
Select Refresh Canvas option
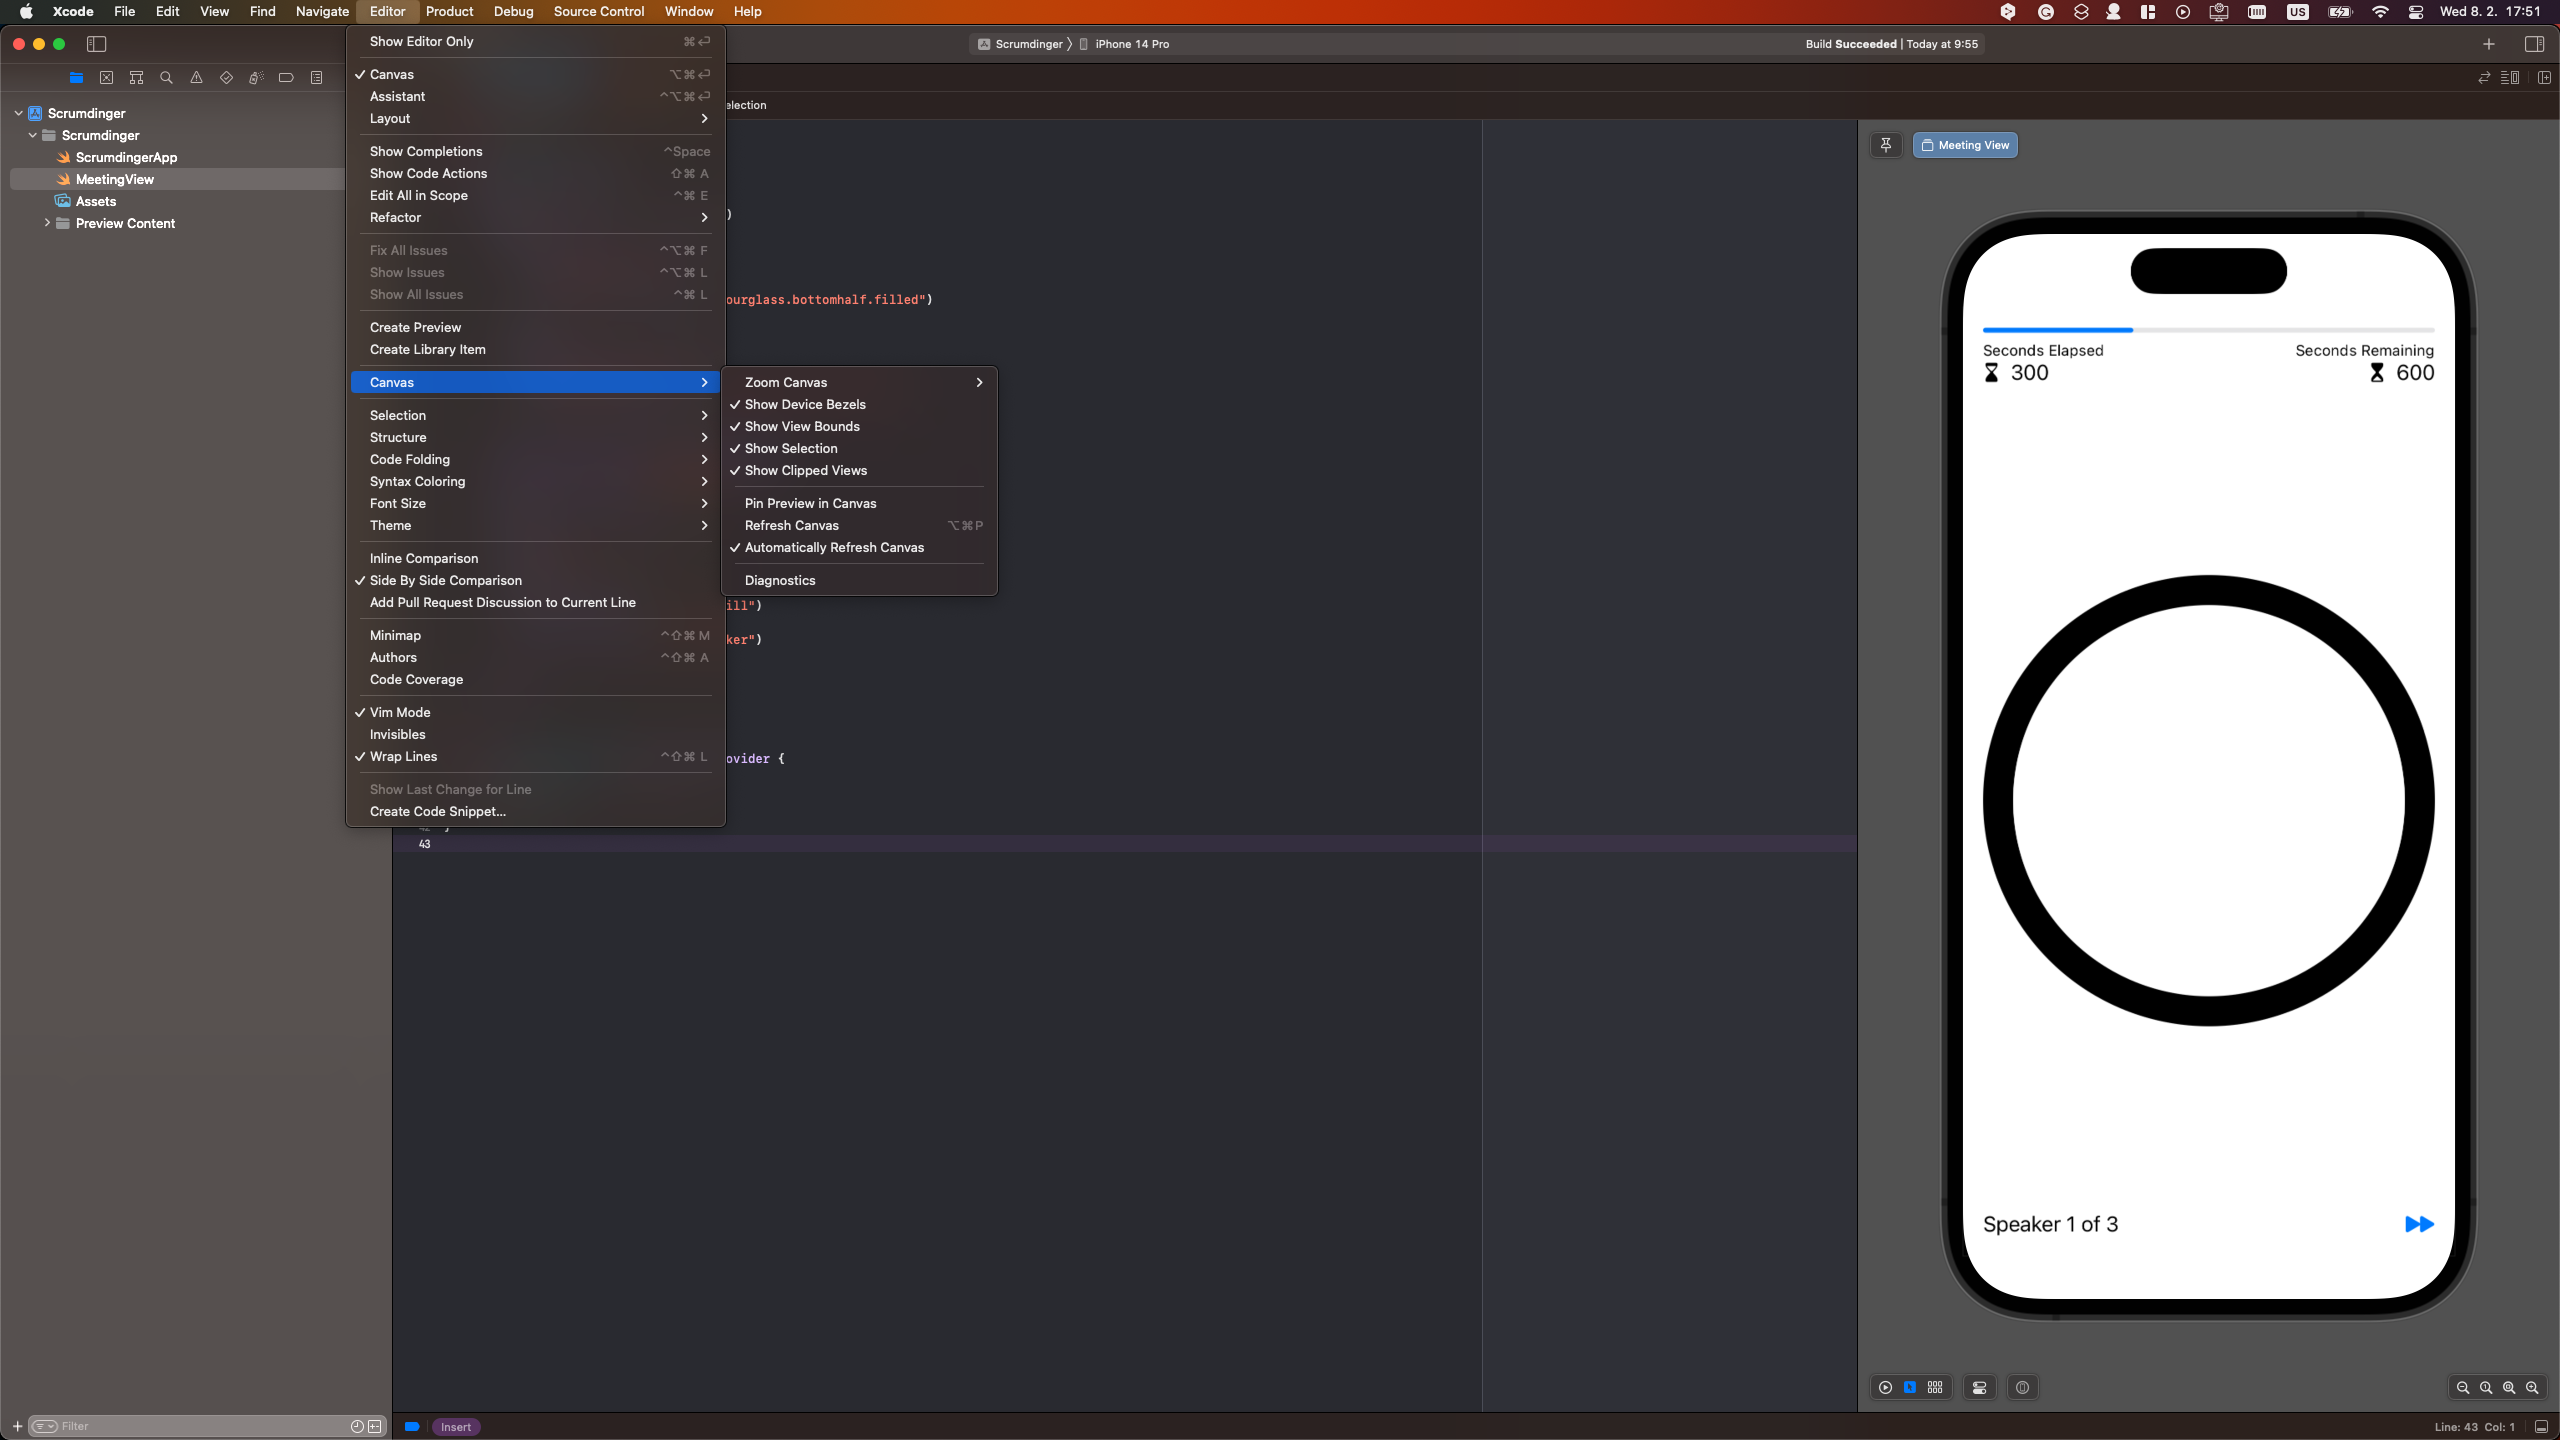791,524
